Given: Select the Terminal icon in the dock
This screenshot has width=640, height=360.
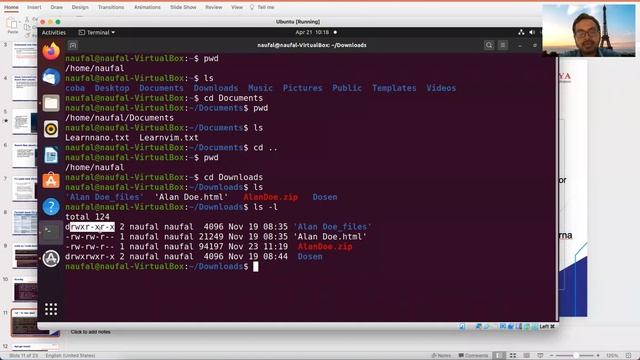Looking at the screenshot, I should tap(51, 232).
